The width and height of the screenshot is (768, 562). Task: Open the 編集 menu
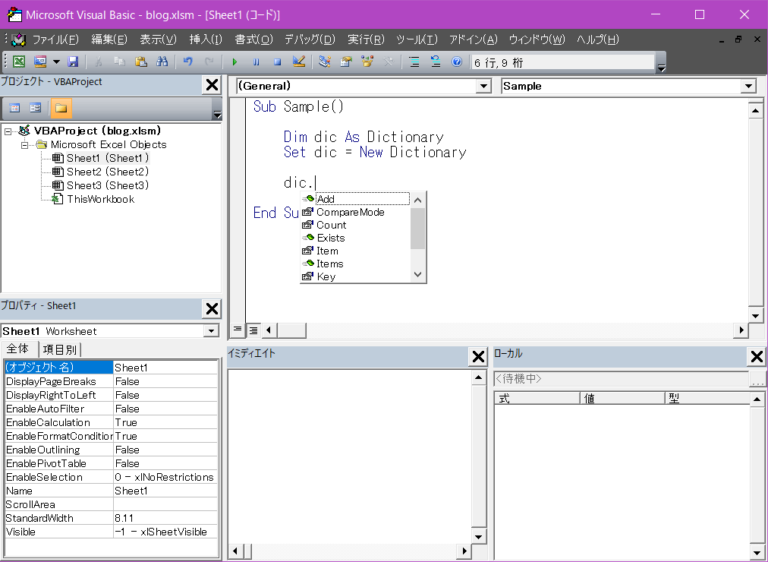[109, 40]
